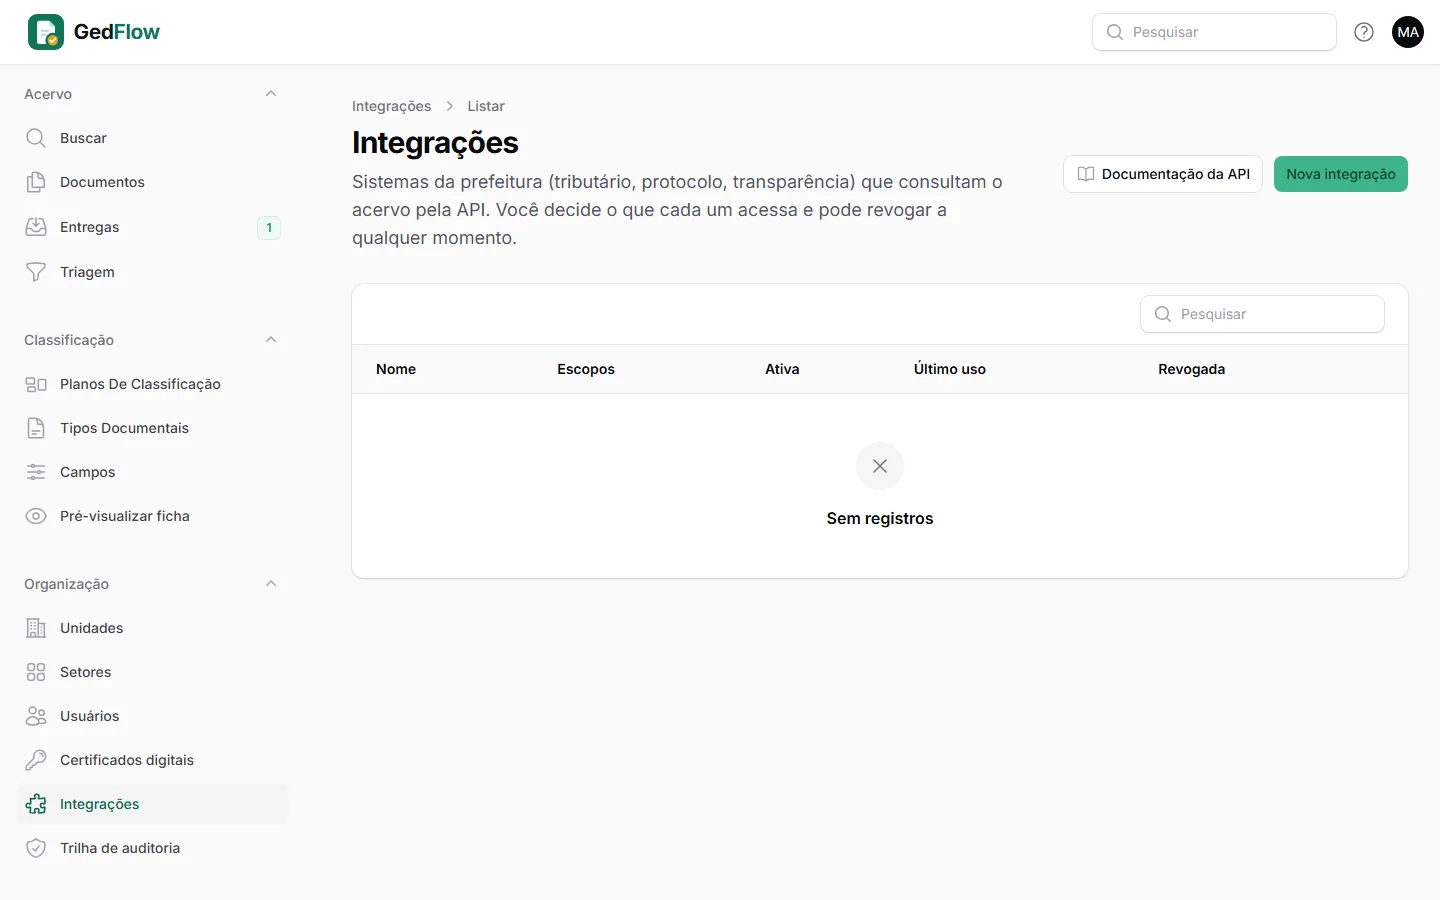Sort the table by Nome column

(x=396, y=369)
